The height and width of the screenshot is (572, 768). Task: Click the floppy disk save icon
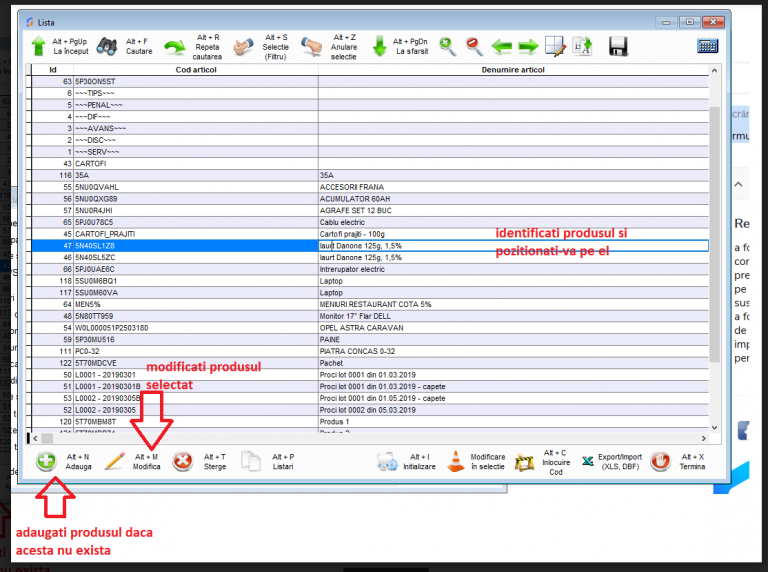point(618,46)
